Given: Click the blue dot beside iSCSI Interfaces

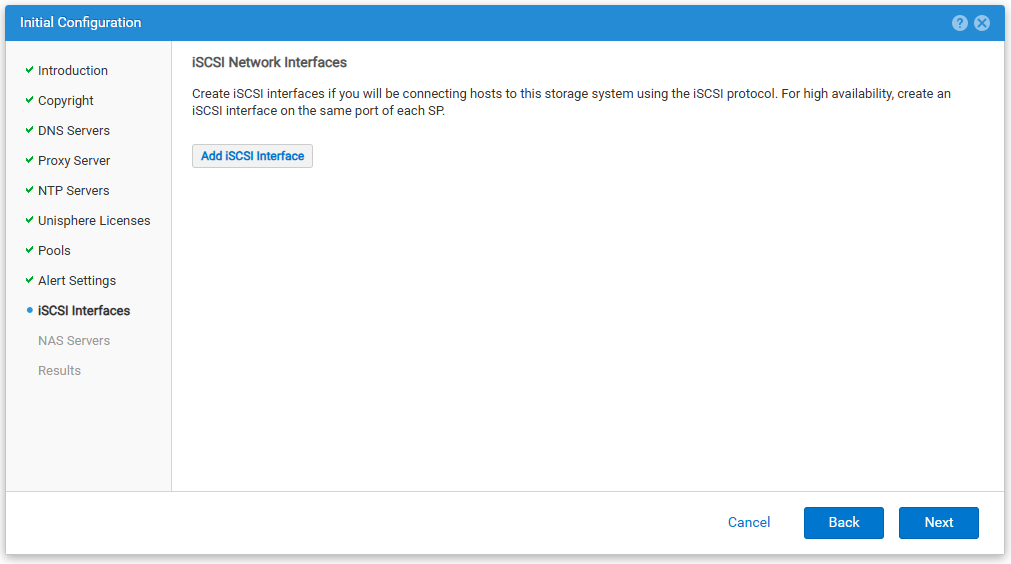Looking at the screenshot, I should [30, 310].
